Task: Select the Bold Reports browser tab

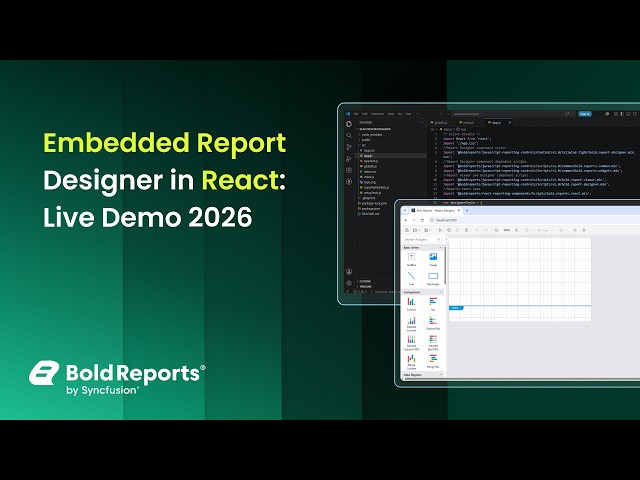Action: tap(435, 211)
